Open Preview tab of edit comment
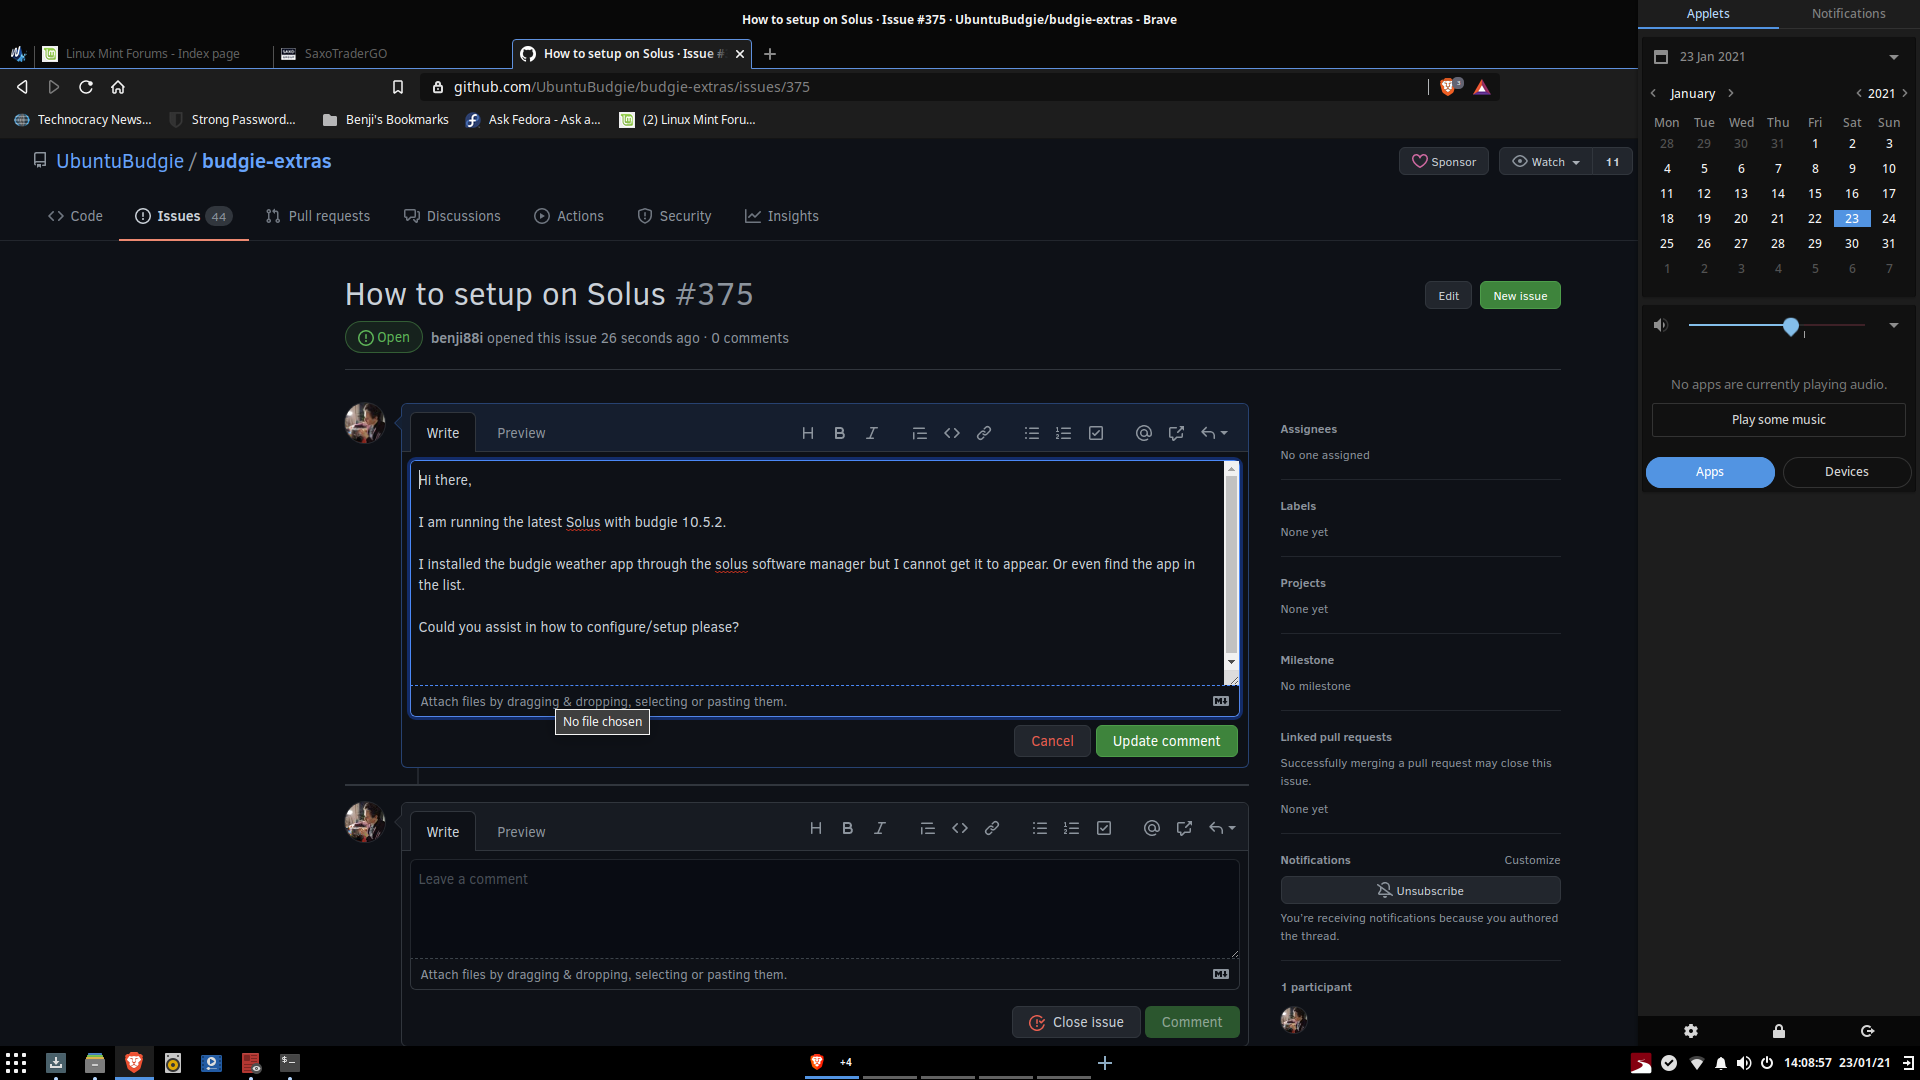 (x=521, y=433)
